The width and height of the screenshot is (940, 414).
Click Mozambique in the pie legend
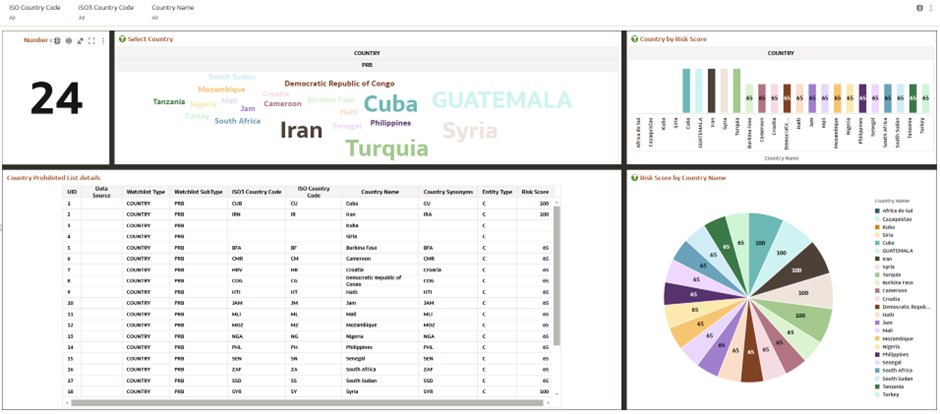click(x=896, y=338)
